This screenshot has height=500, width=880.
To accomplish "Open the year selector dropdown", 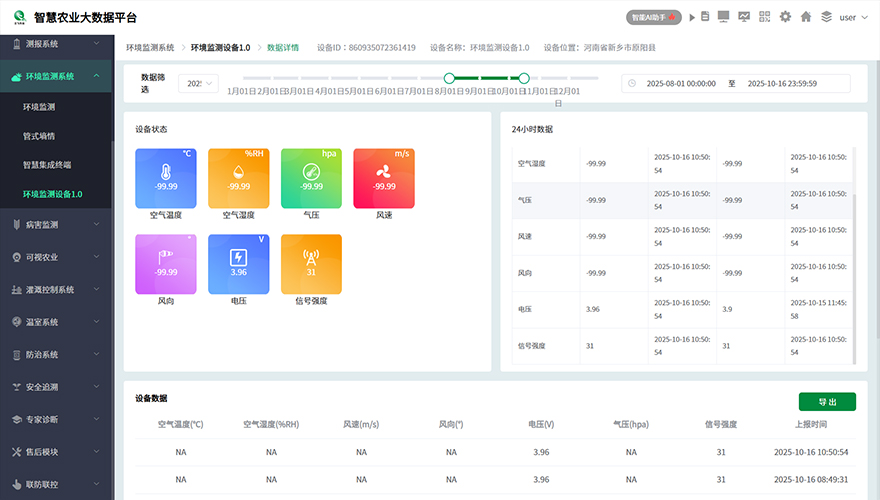I will coord(199,83).
